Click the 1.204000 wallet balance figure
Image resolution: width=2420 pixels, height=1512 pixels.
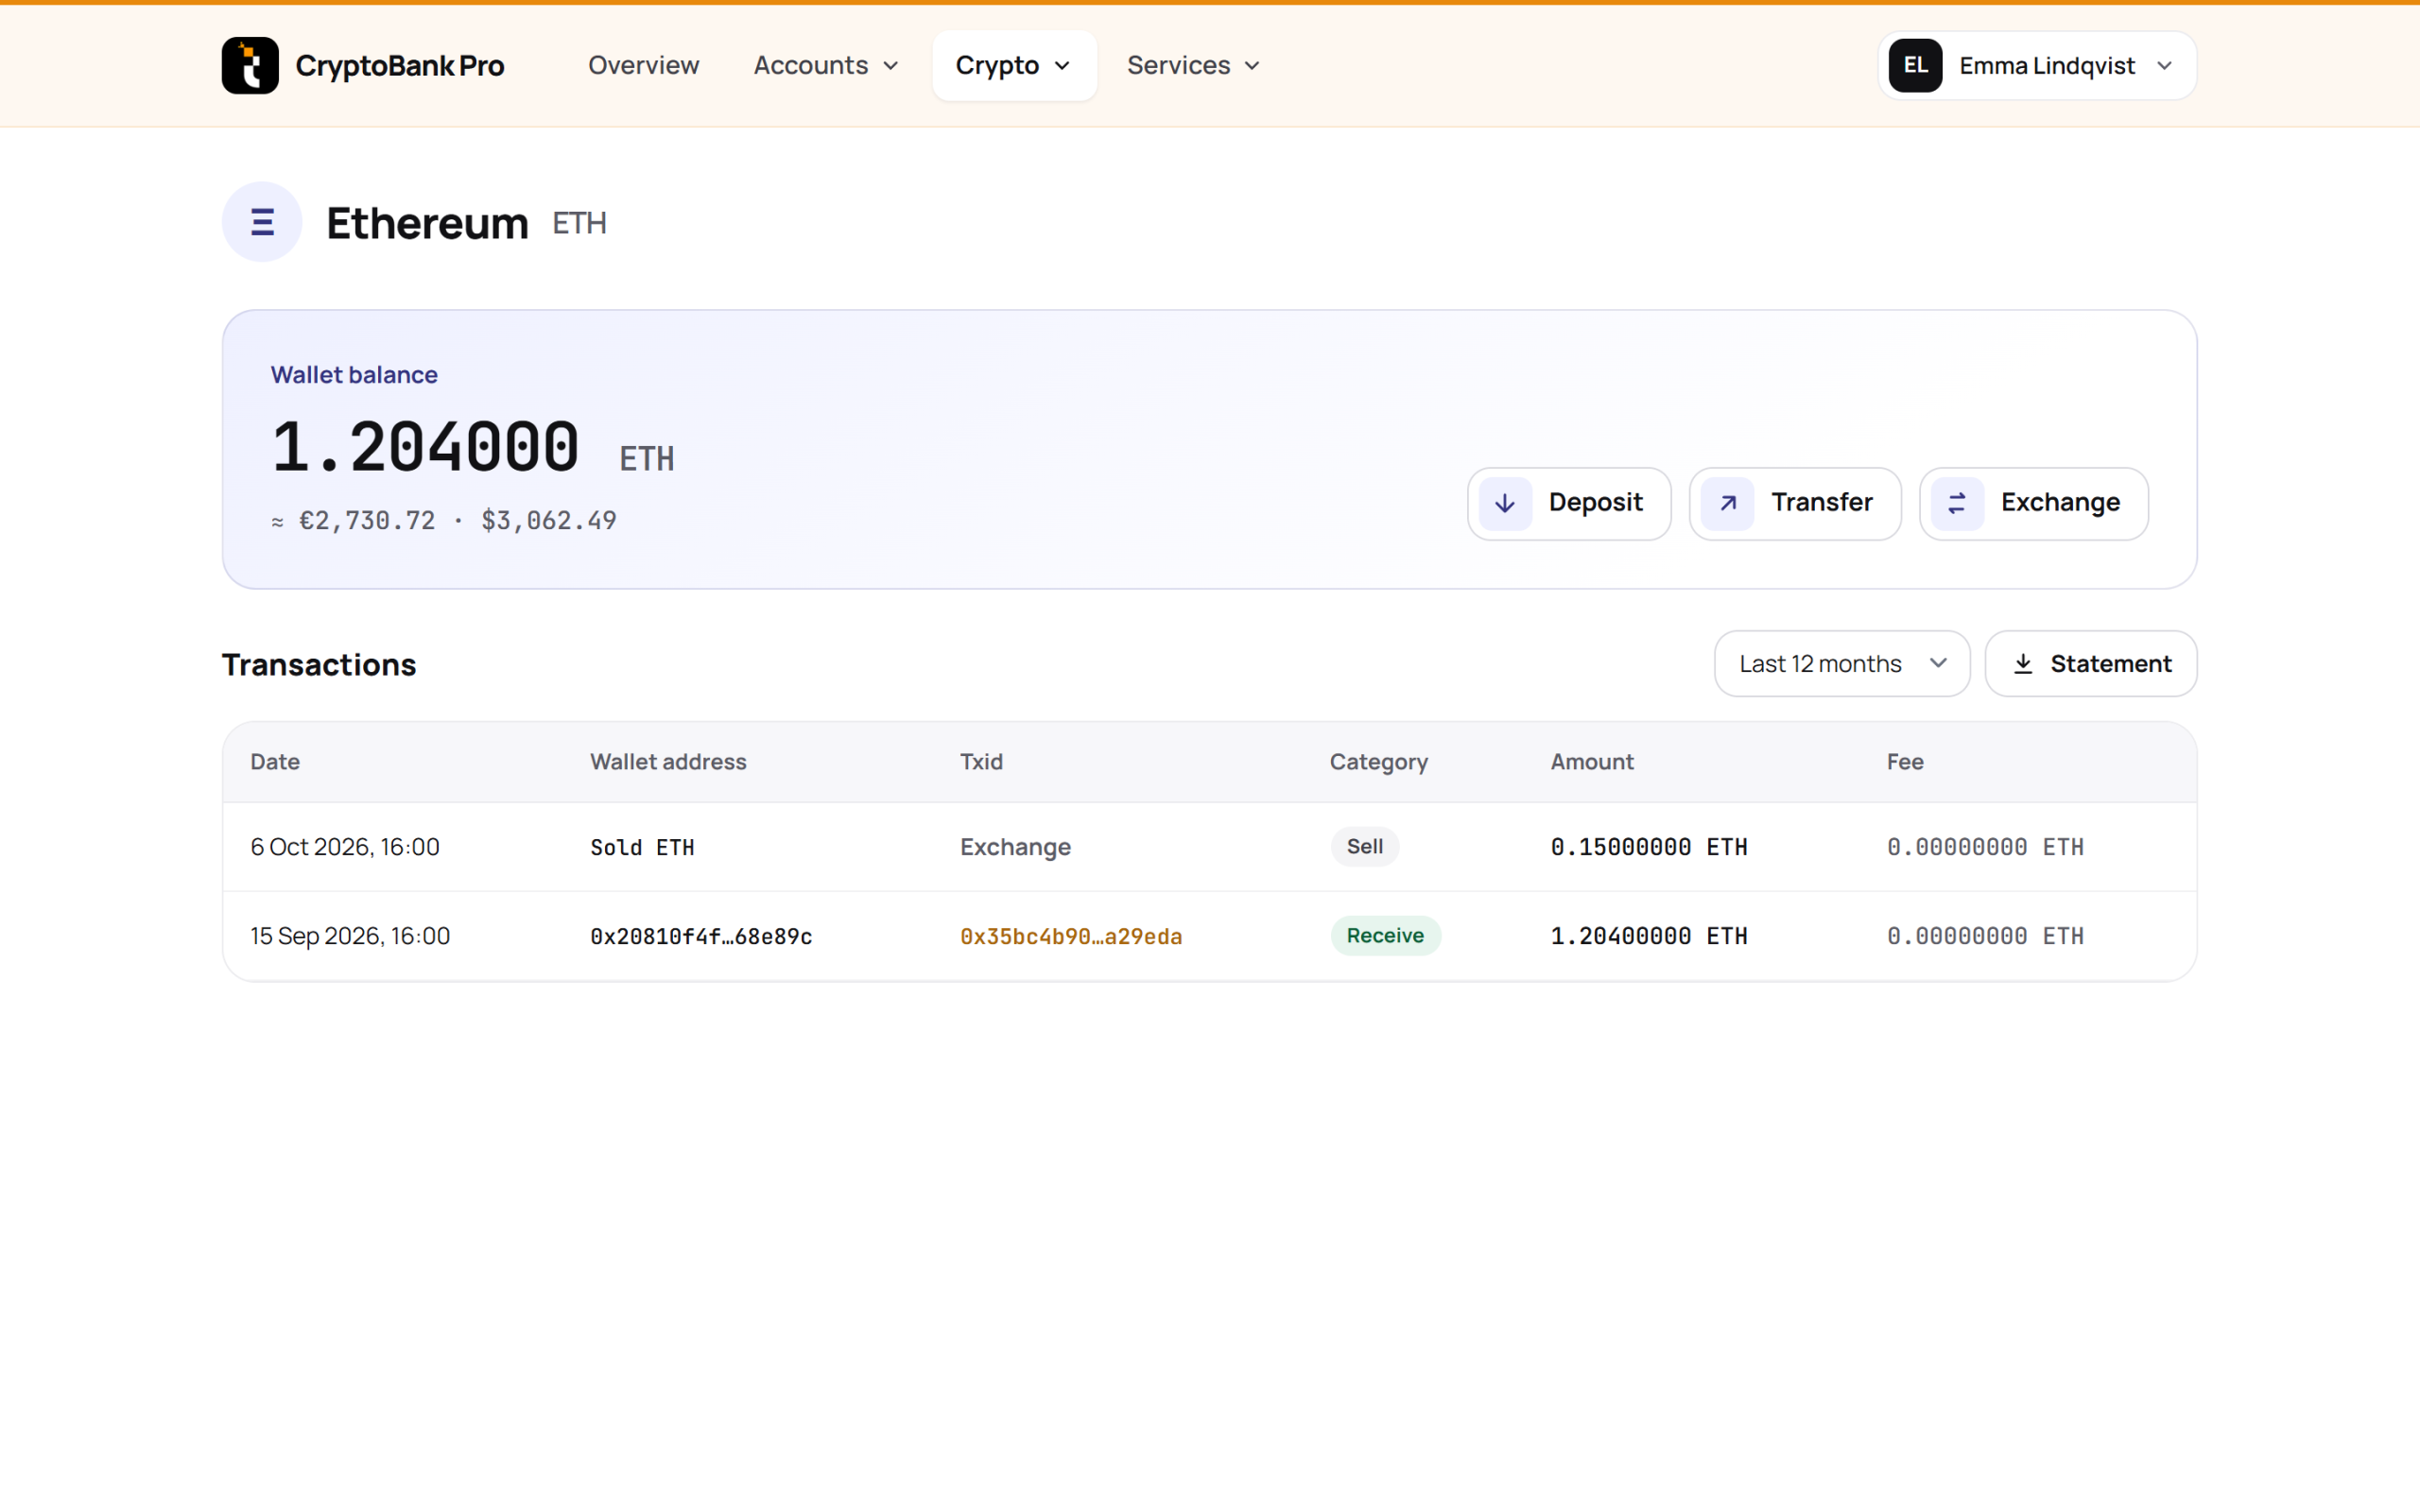tap(426, 447)
